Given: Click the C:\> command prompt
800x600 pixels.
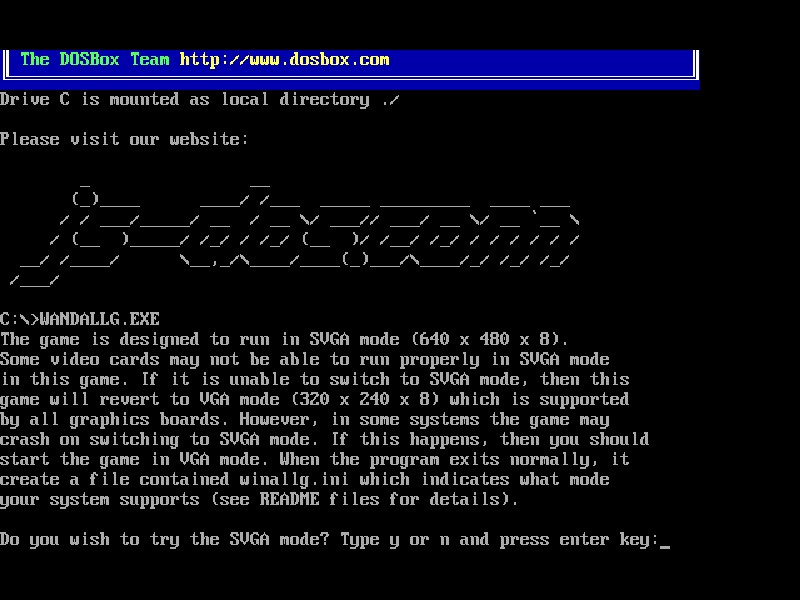Looking at the screenshot, I should (19, 320).
